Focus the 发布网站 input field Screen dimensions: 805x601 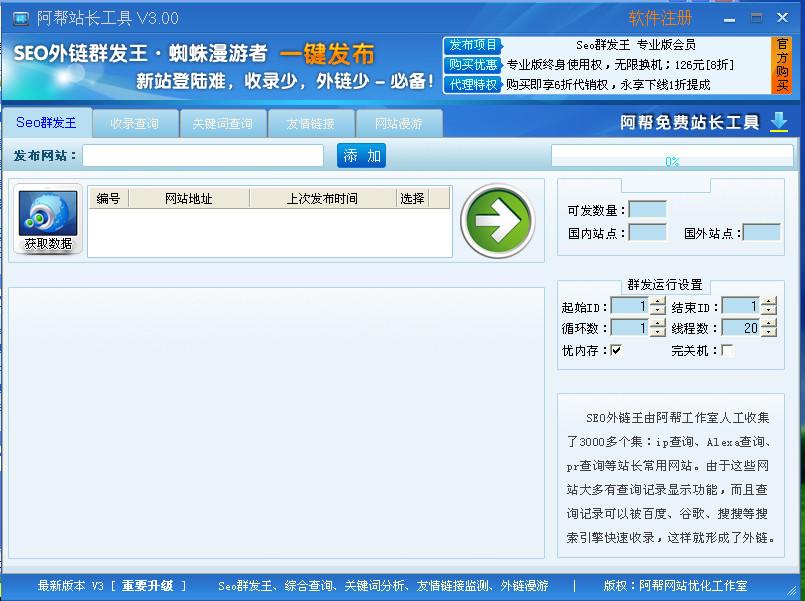203,155
